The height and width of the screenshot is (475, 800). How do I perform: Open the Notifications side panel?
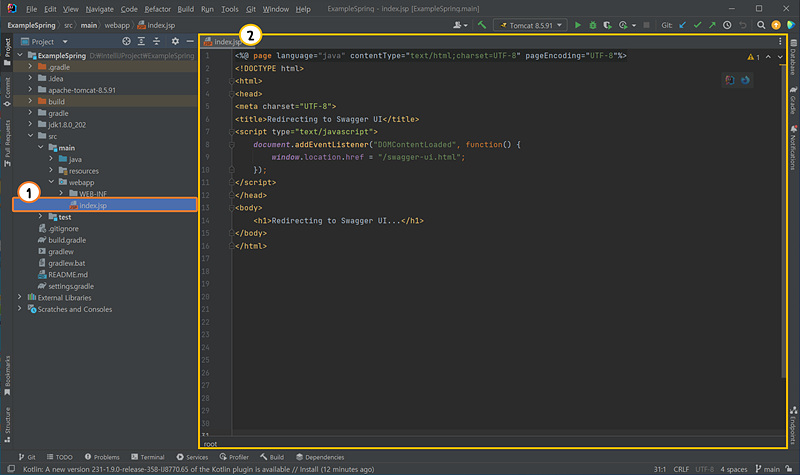[x=793, y=147]
